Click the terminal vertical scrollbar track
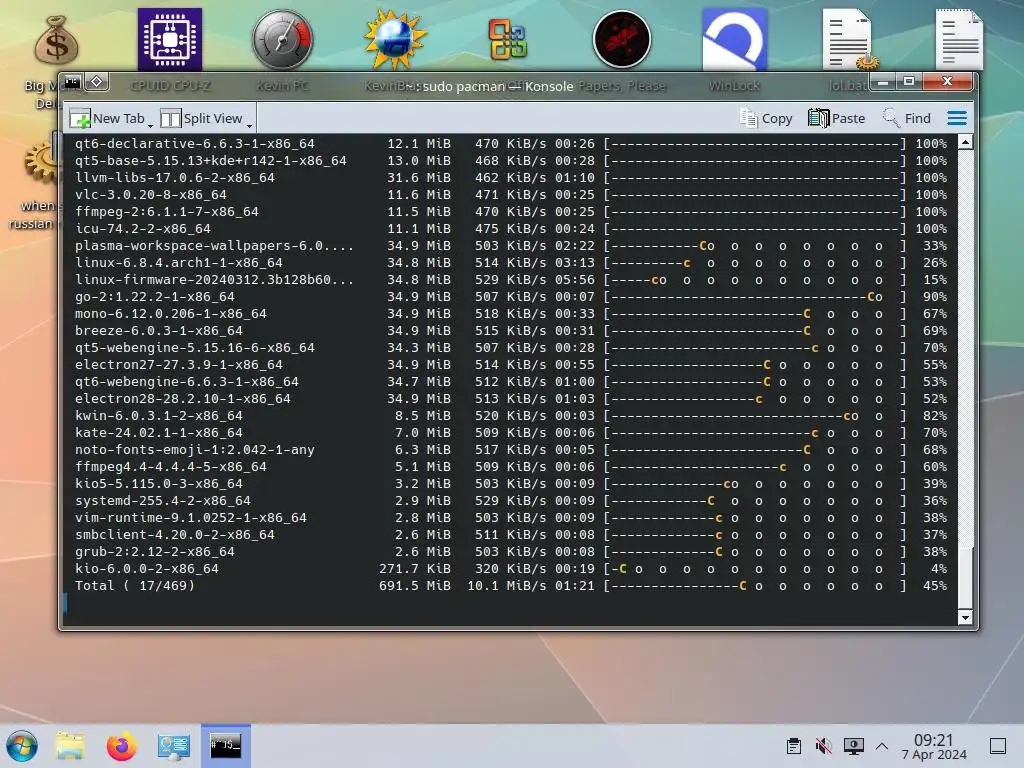The image size is (1024, 768). tap(965, 379)
